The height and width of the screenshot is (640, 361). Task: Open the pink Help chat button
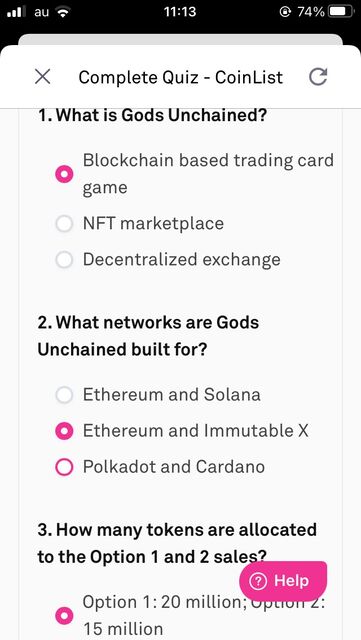click(x=283, y=580)
